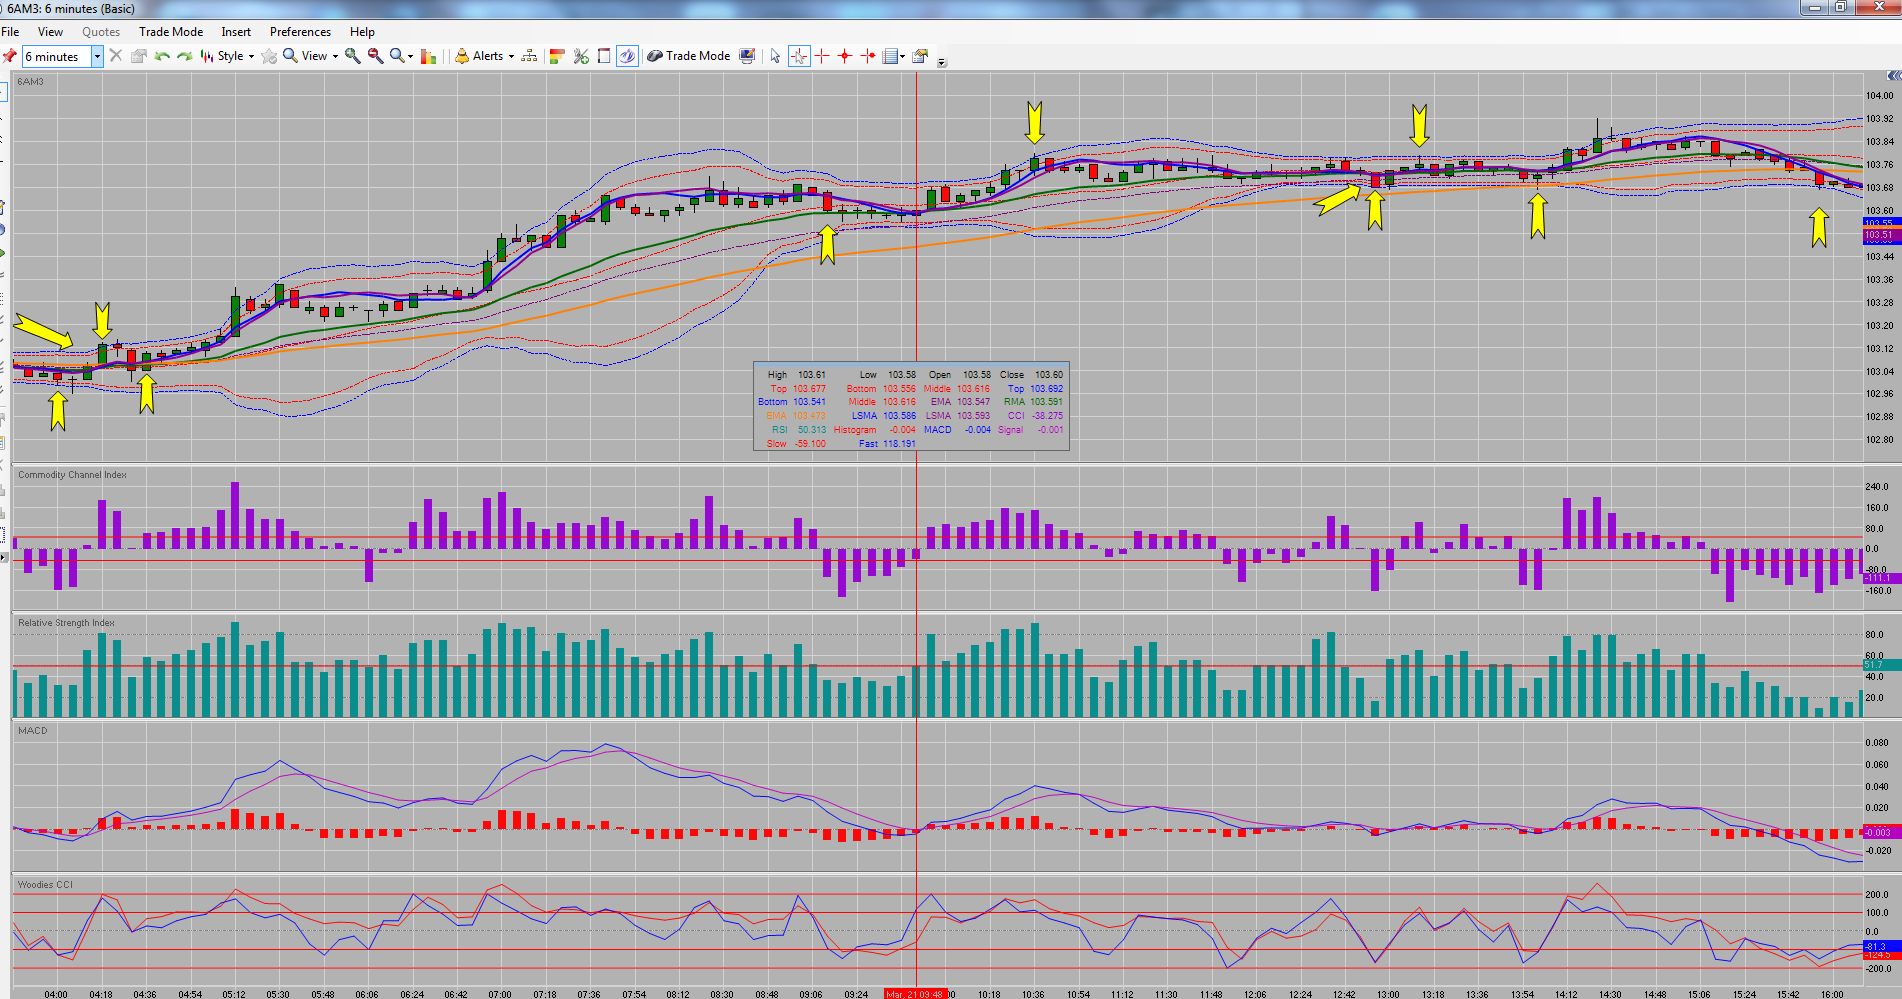Click the '04:00' time axis label
Image resolution: width=1902 pixels, height=999 pixels.
point(56,994)
